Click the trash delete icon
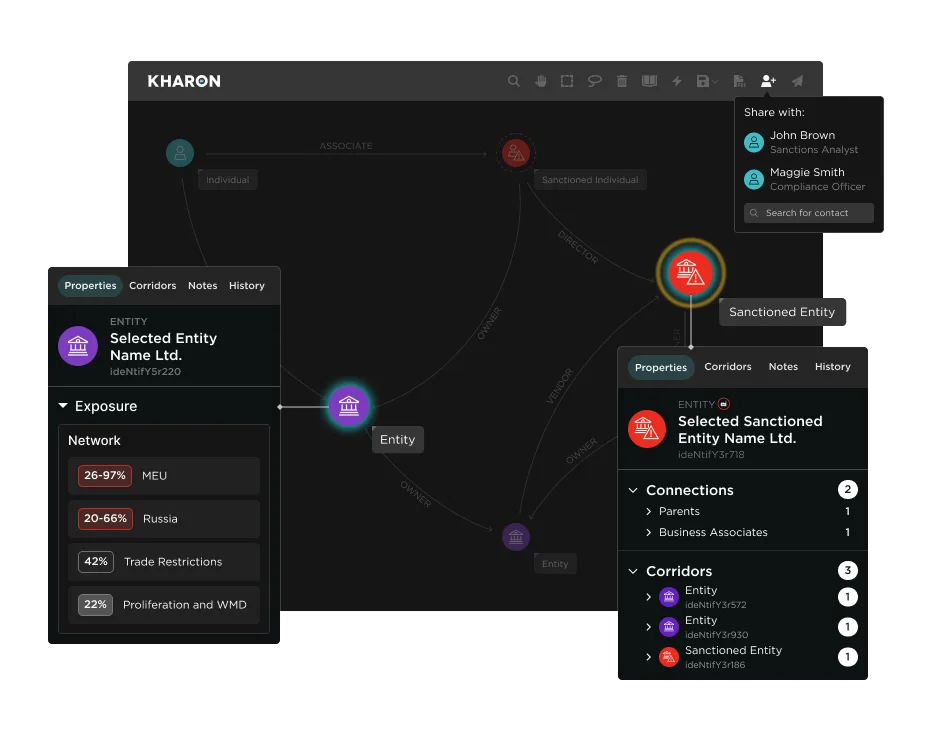 tap(622, 81)
